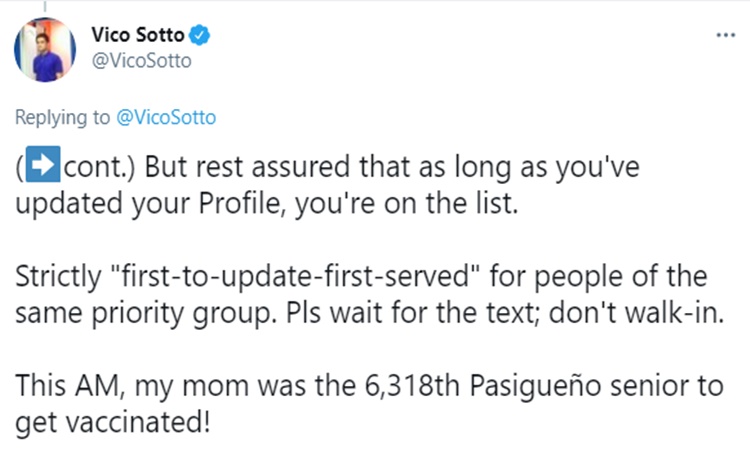Click '(cont.)' at the tweet's start
Image resolution: width=750 pixels, height=450 pixels.
[76, 166]
